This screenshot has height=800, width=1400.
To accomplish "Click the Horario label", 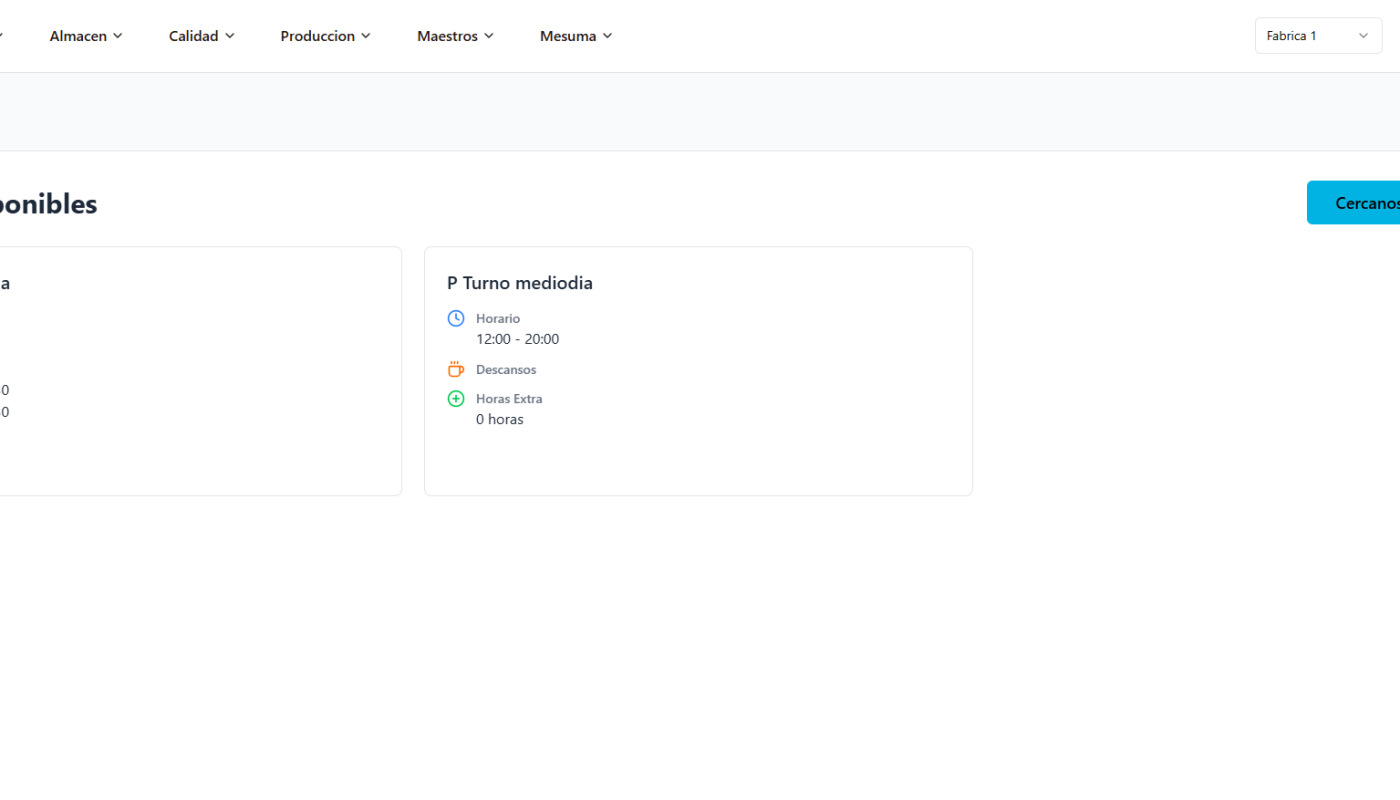I will point(498,318).
